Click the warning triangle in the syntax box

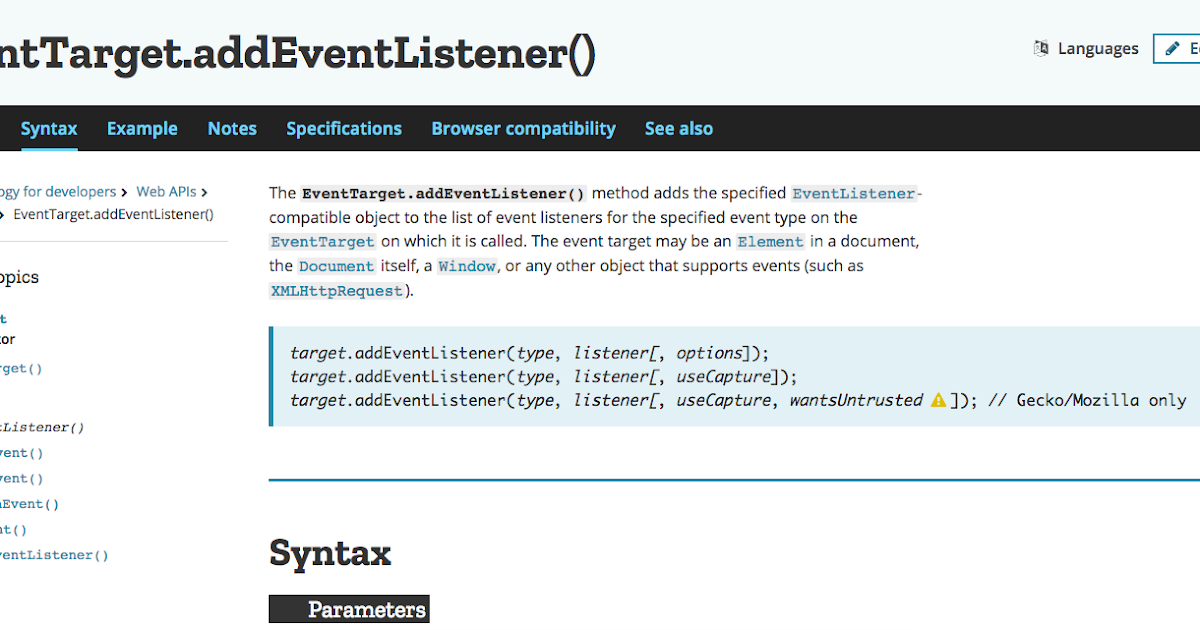pos(937,399)
